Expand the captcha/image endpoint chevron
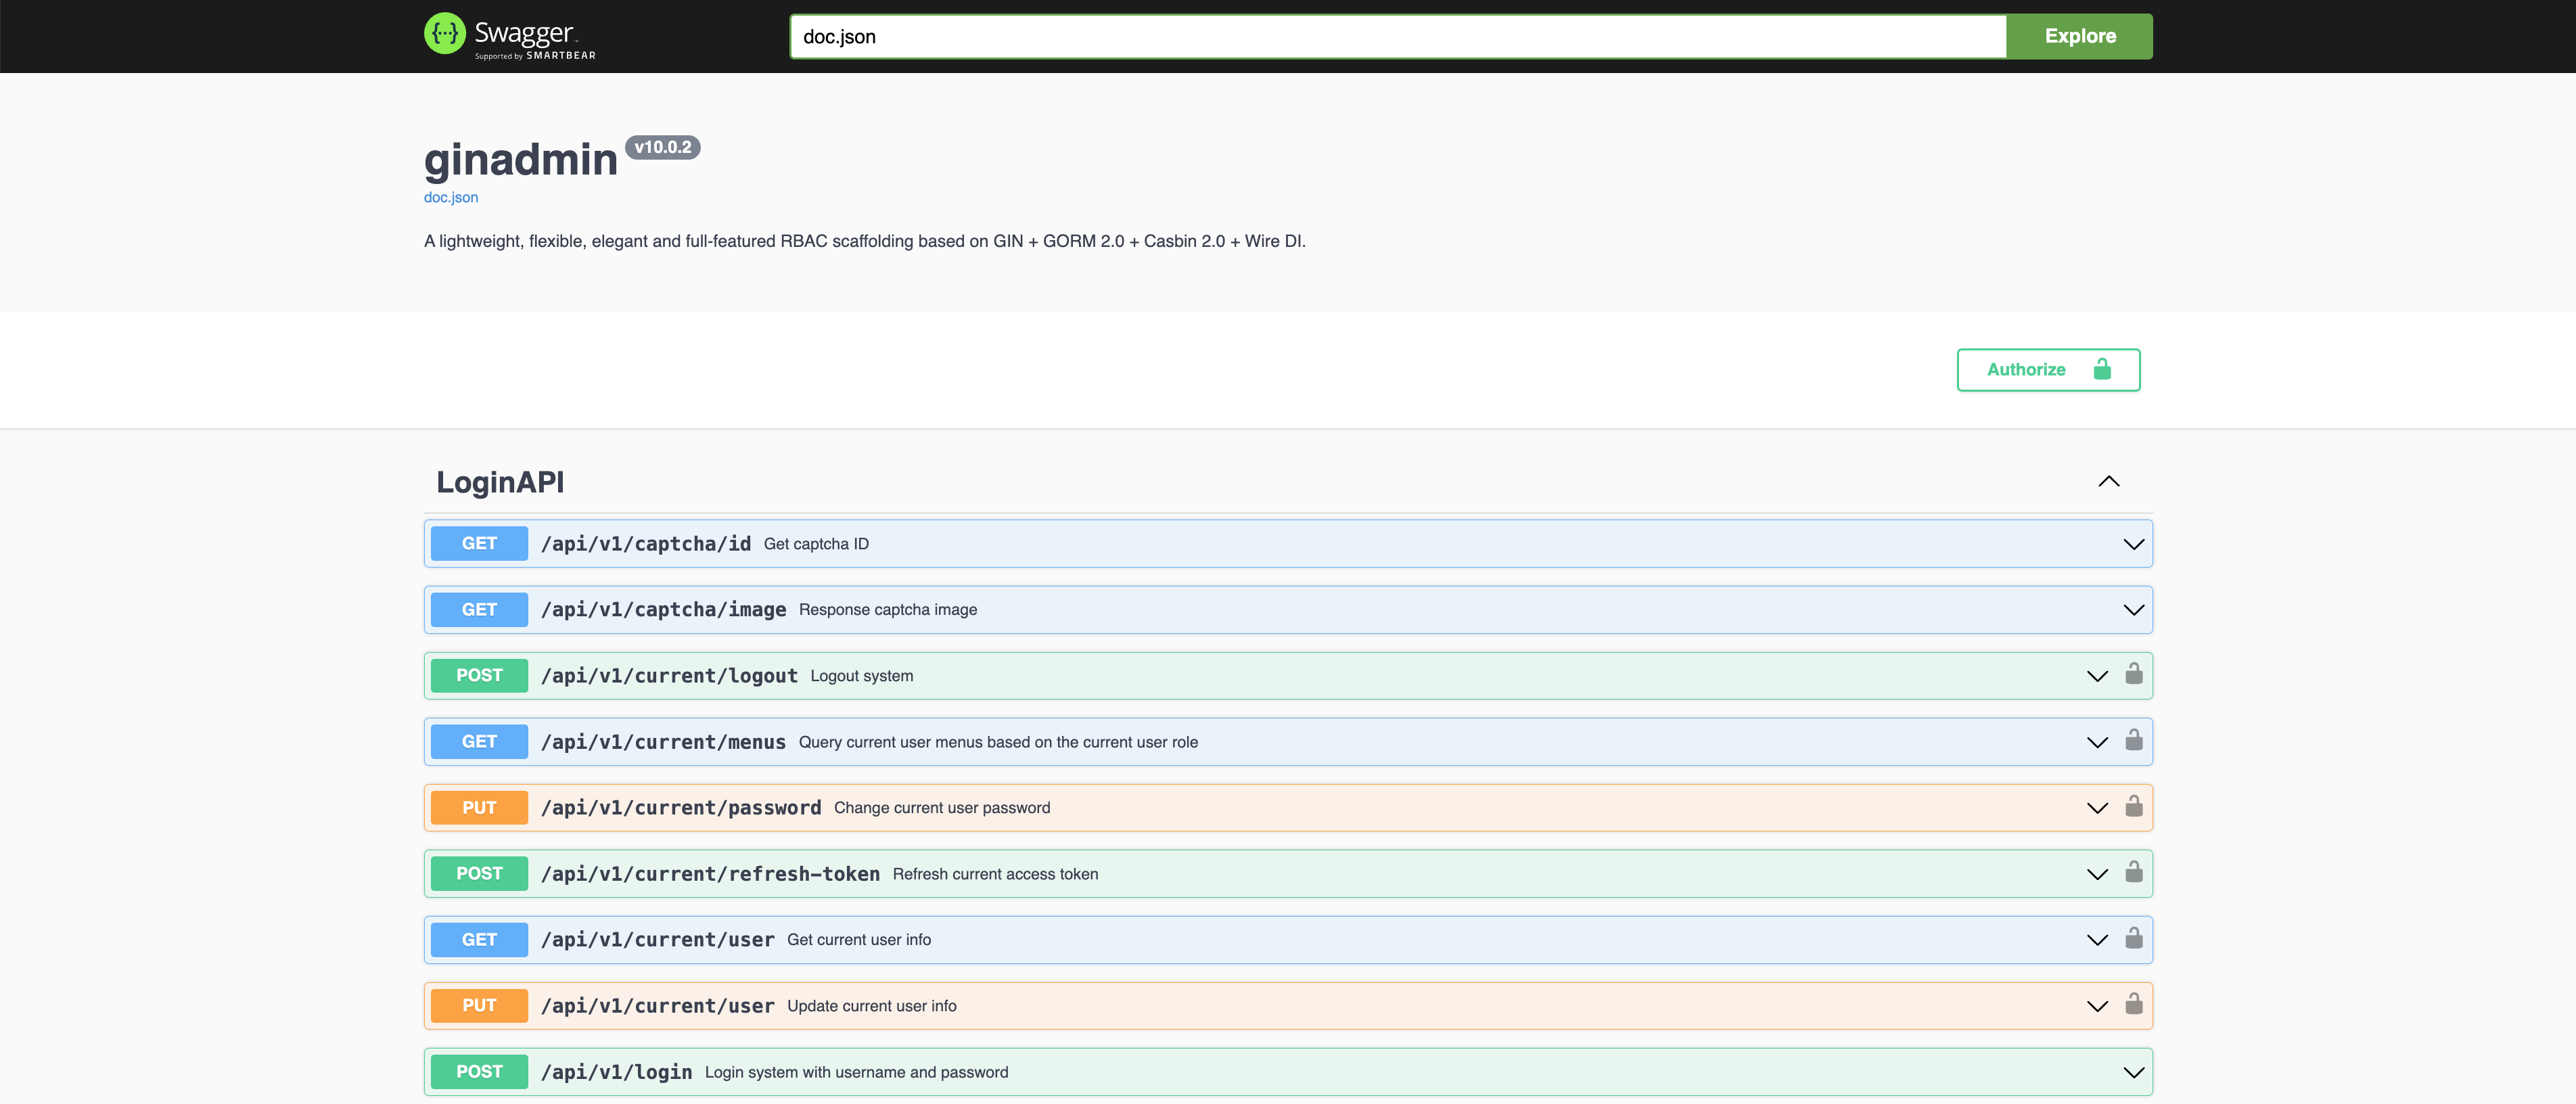This screenshot has height=1104, width=2576. tap(2133, 610)
